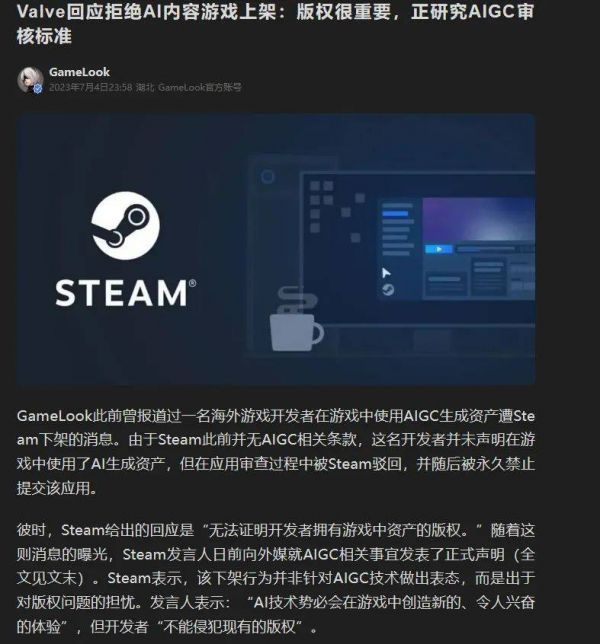The height and width of the screenshot is (644, 600).
Task: Click the small Steam icon below the cursor
Action: (388, 290)
